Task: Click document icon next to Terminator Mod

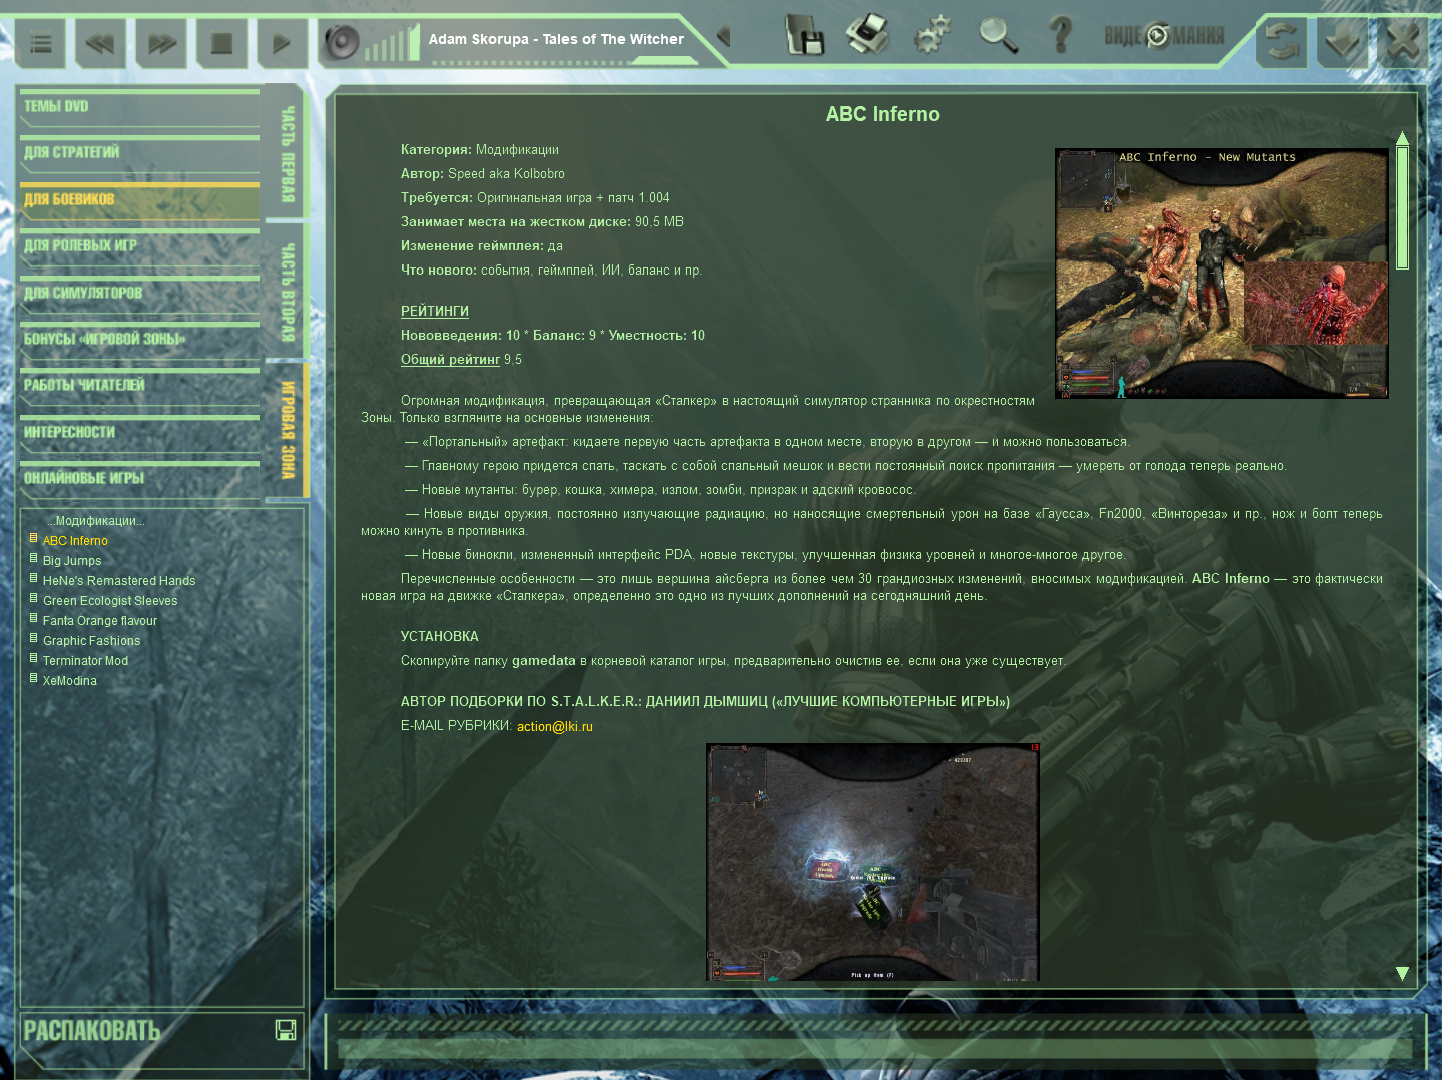Action: coord(33,659)
